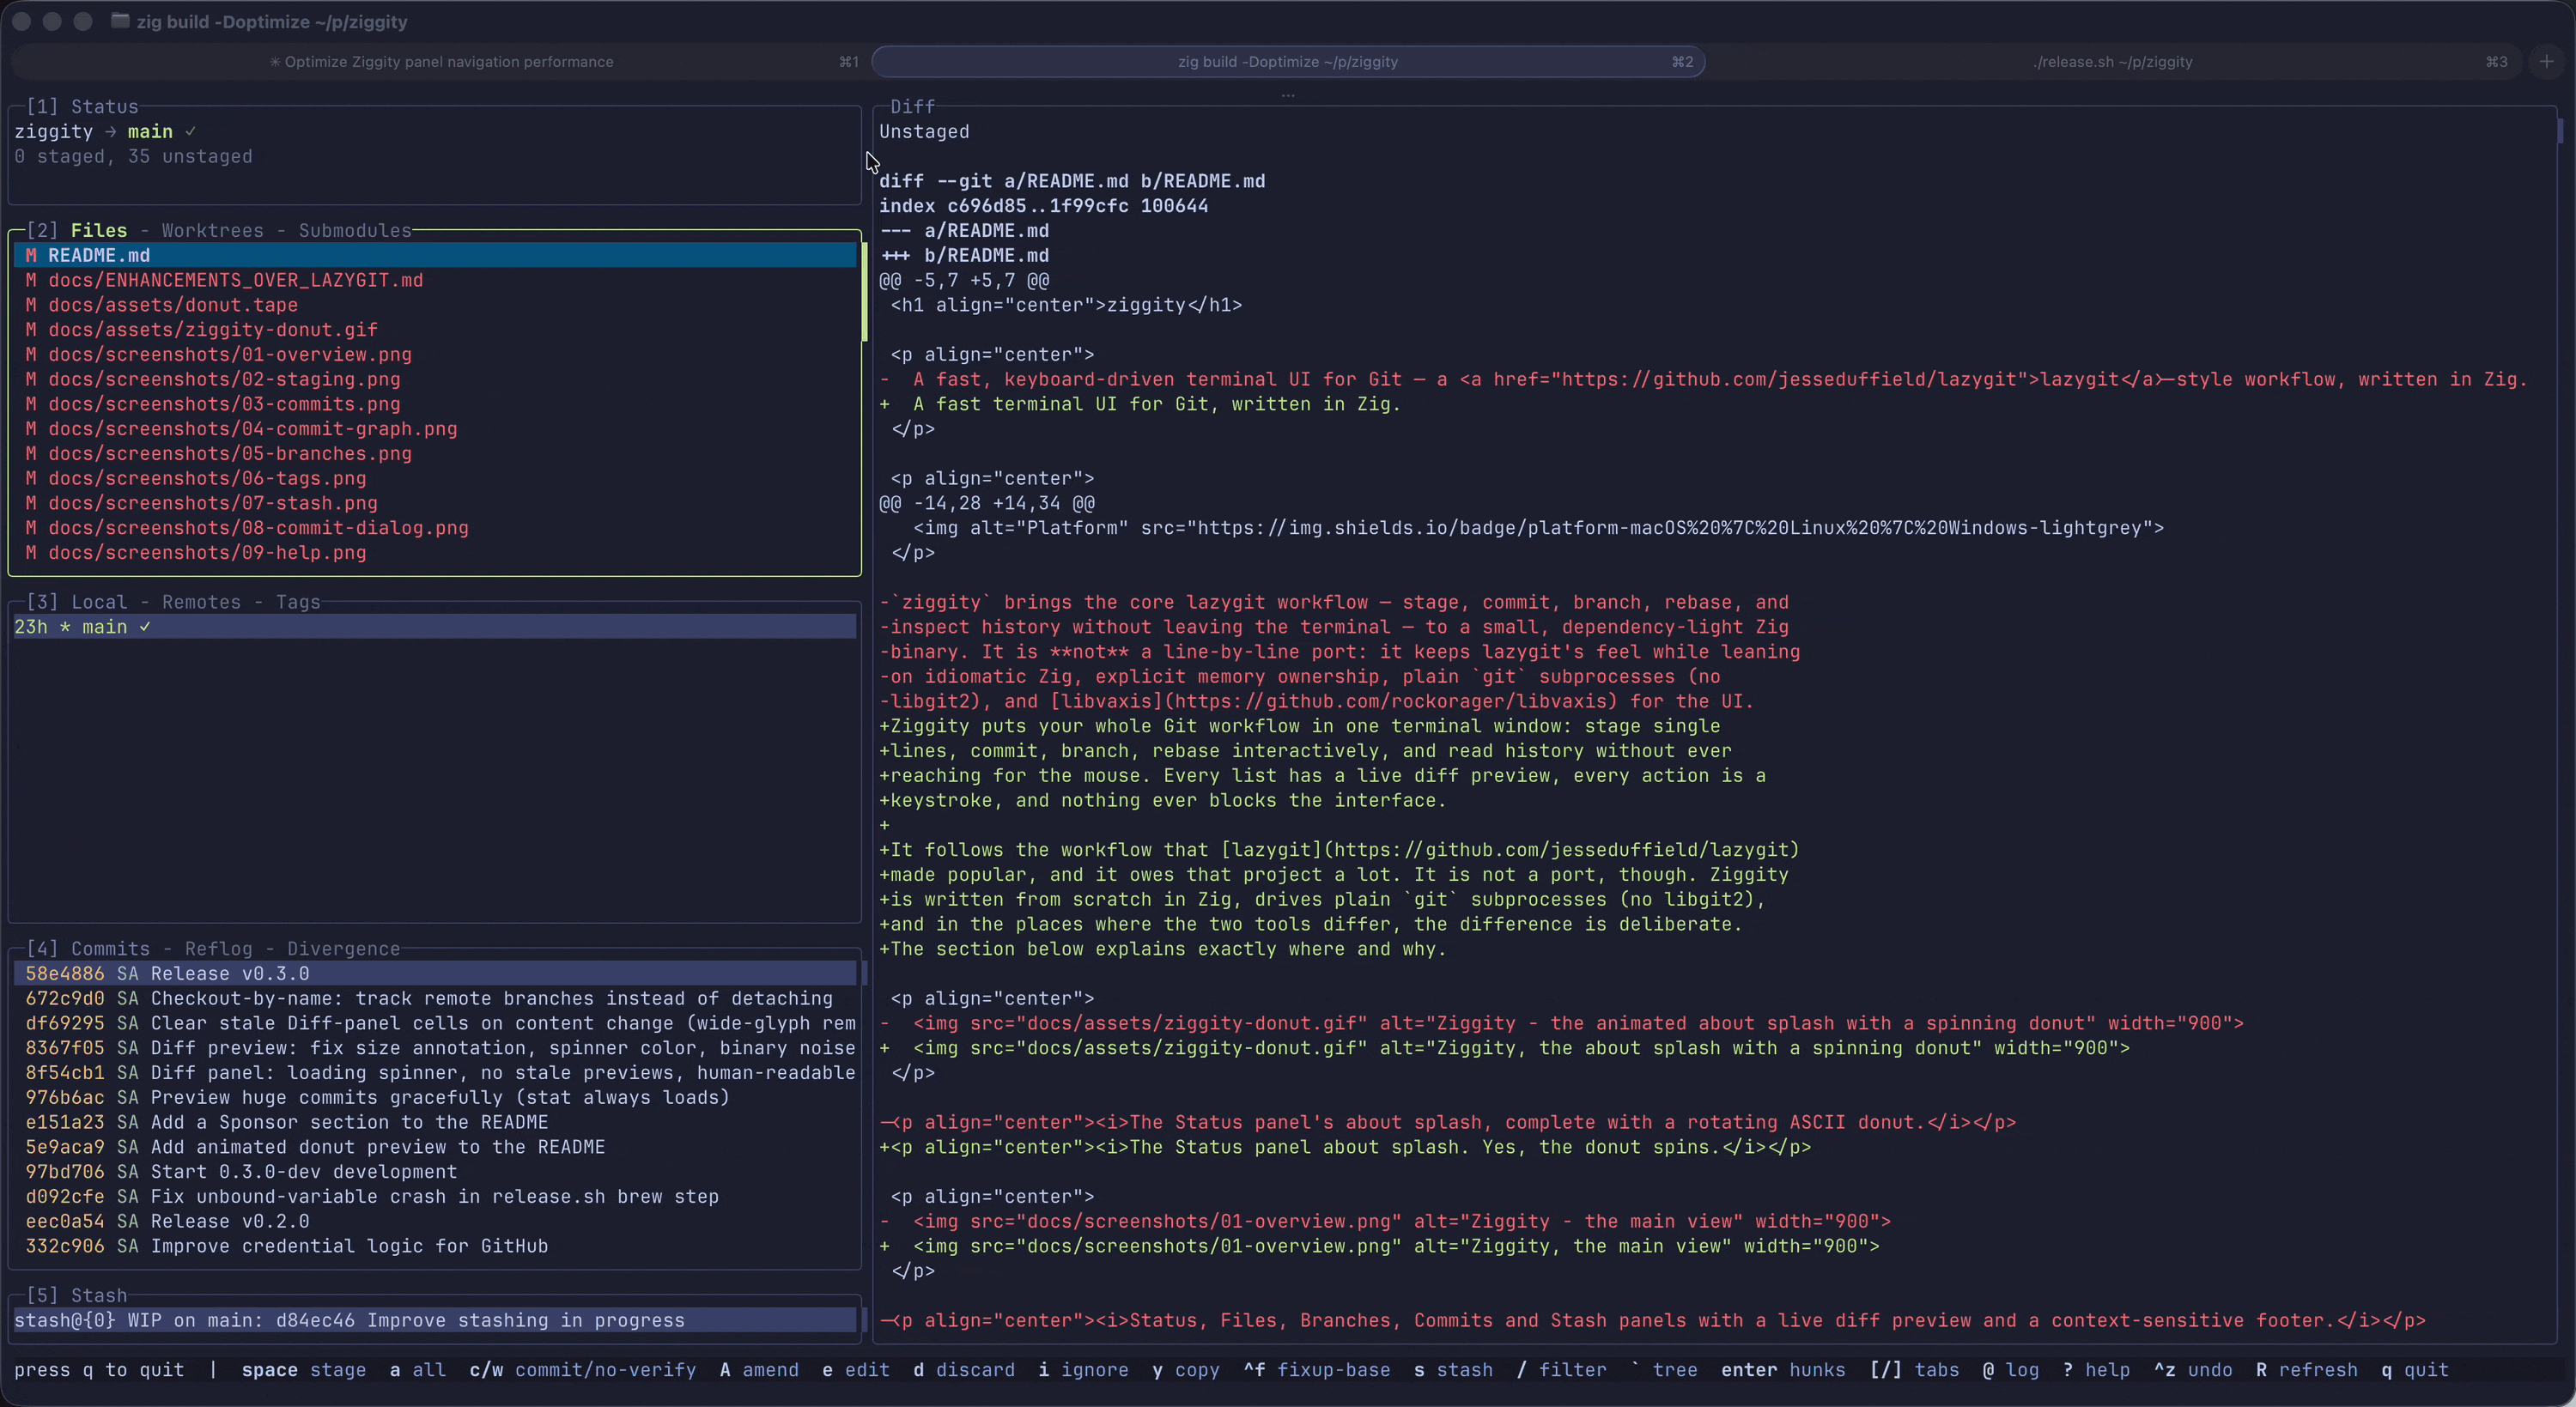2576x1407 pixels.
Task: Select commit 5e9aca9 Add animated donut preview
Action: point(435,1146)
